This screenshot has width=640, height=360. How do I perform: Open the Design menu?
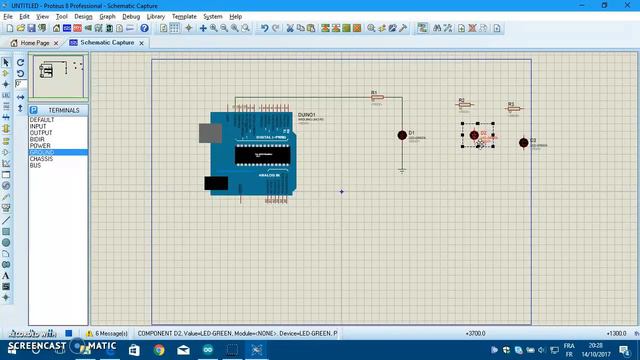tap(83, 17)
